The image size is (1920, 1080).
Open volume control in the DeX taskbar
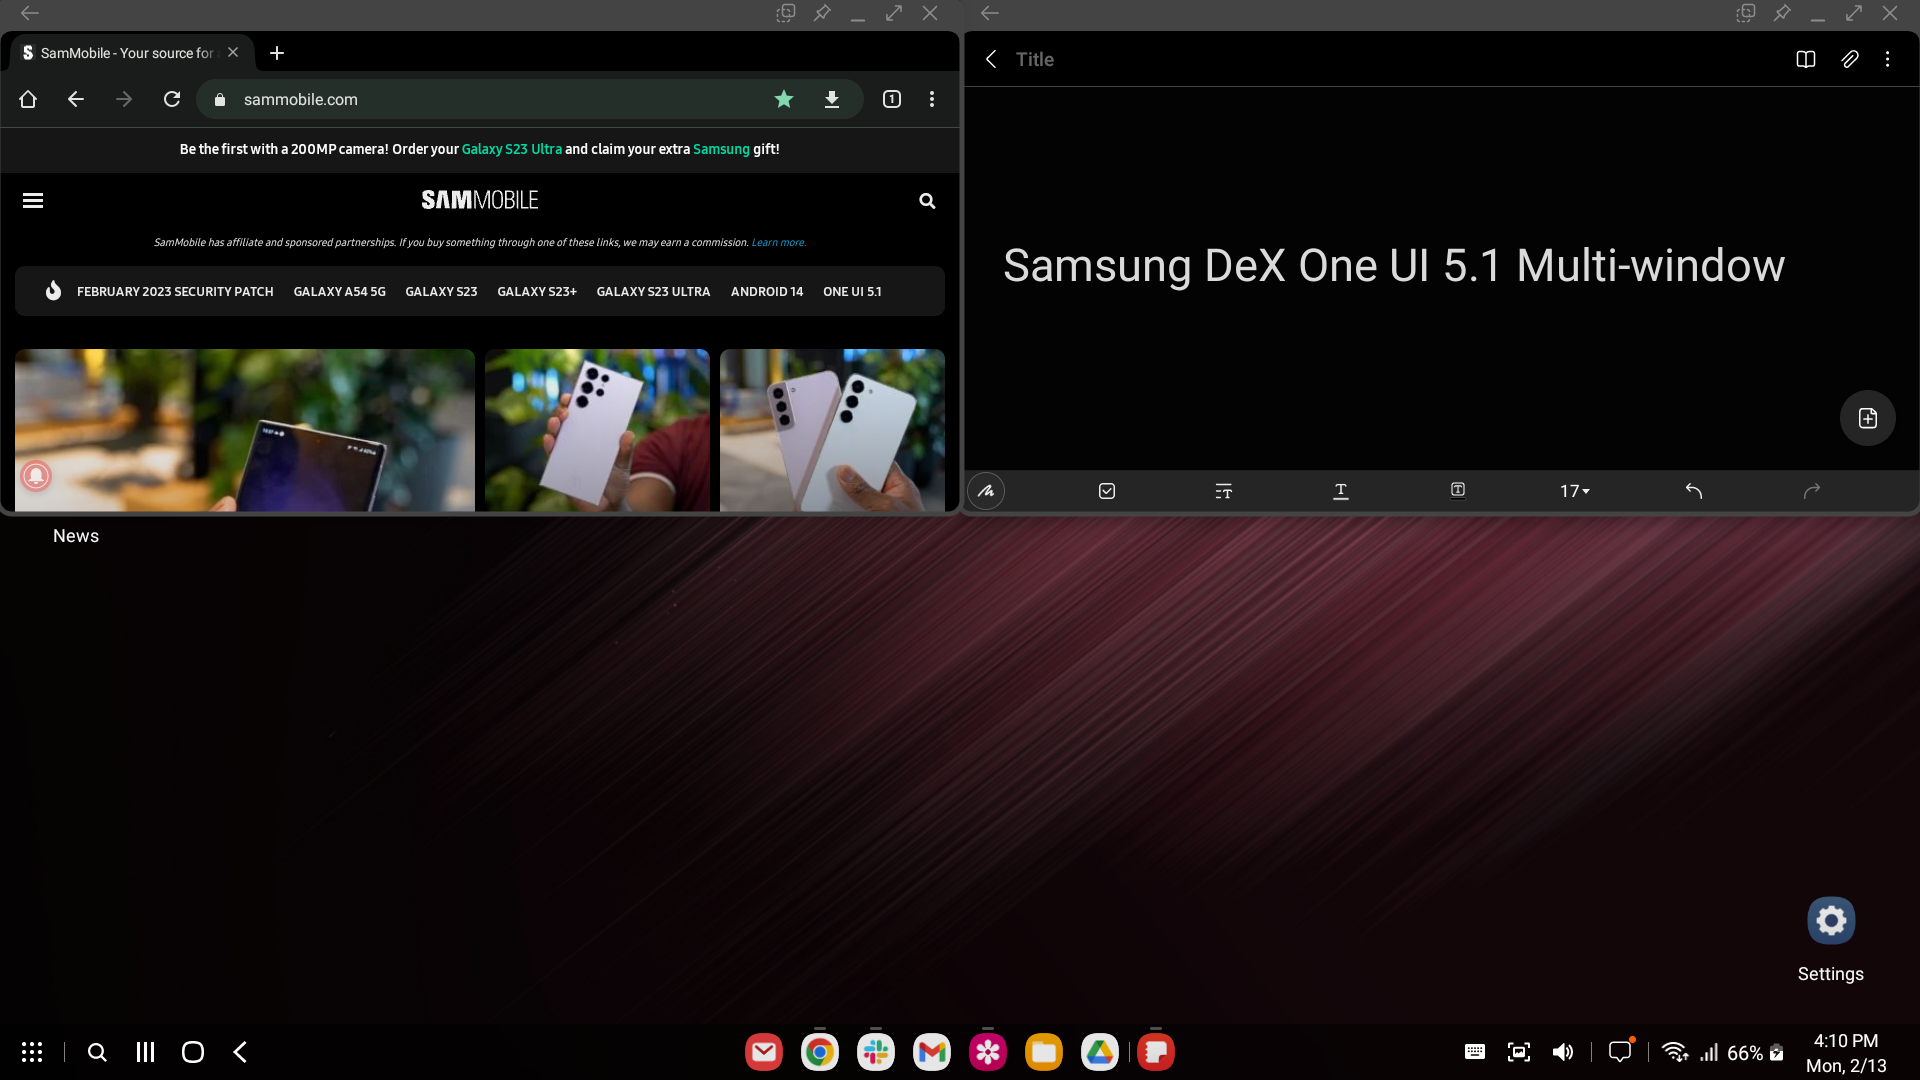(1563, 1052)
